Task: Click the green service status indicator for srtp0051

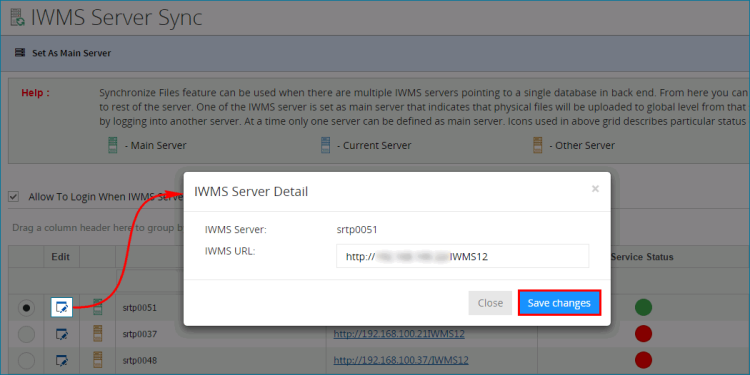Action: pos(643,307)
